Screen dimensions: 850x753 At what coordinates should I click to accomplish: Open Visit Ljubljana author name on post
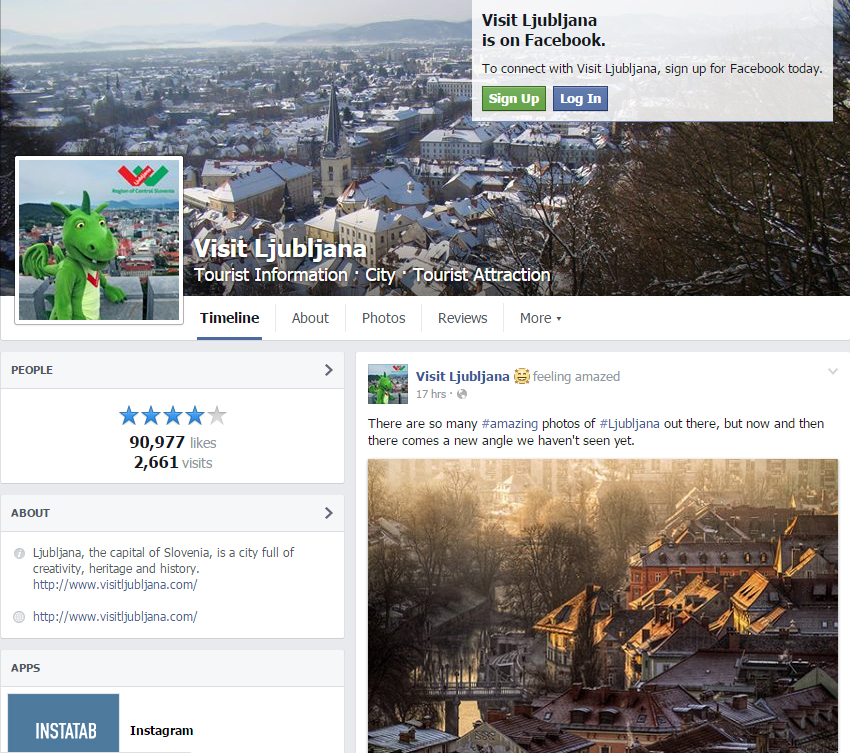click(x=462, y=376)
